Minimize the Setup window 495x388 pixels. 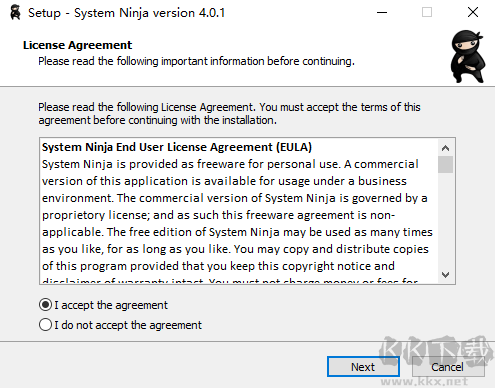(x=382, y=13)
